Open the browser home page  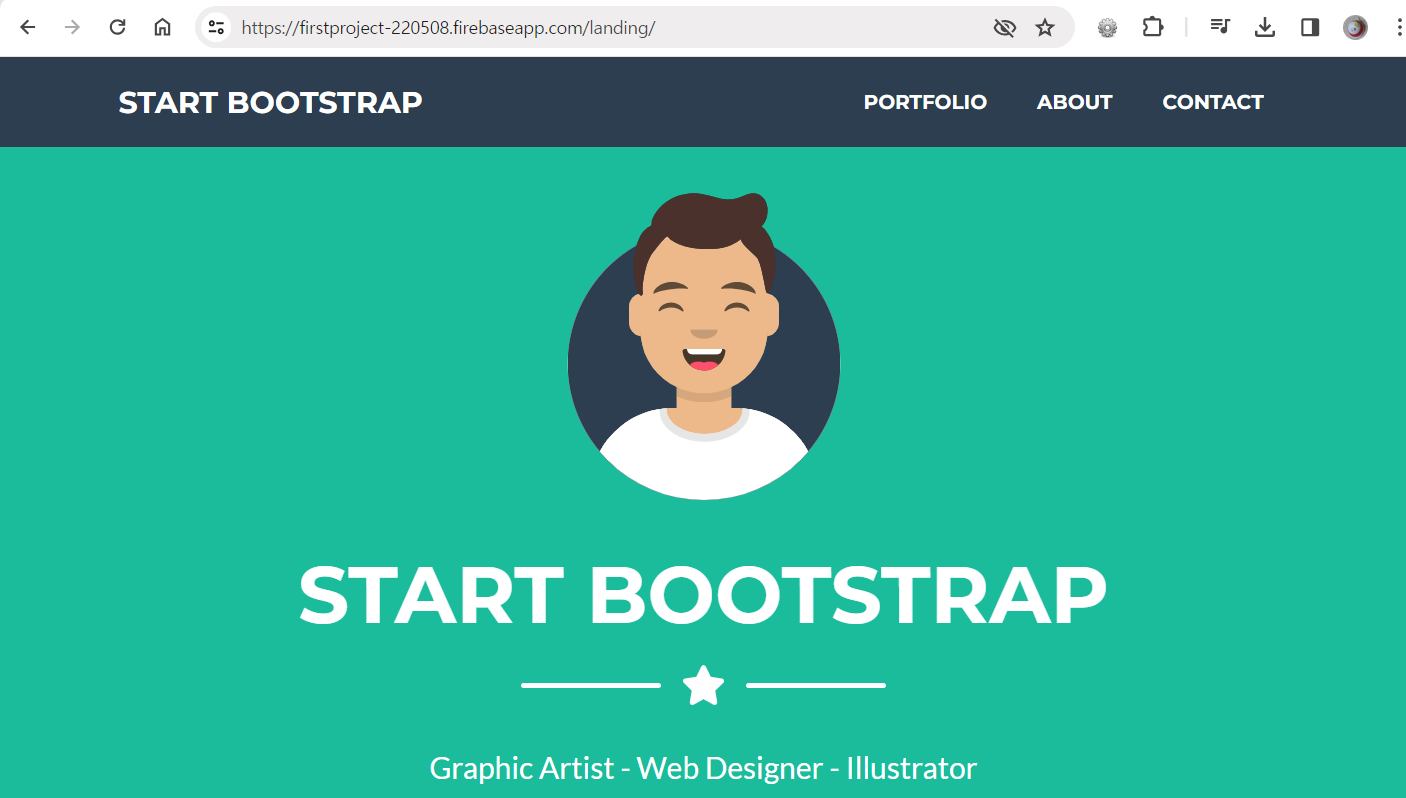[162, 27]
